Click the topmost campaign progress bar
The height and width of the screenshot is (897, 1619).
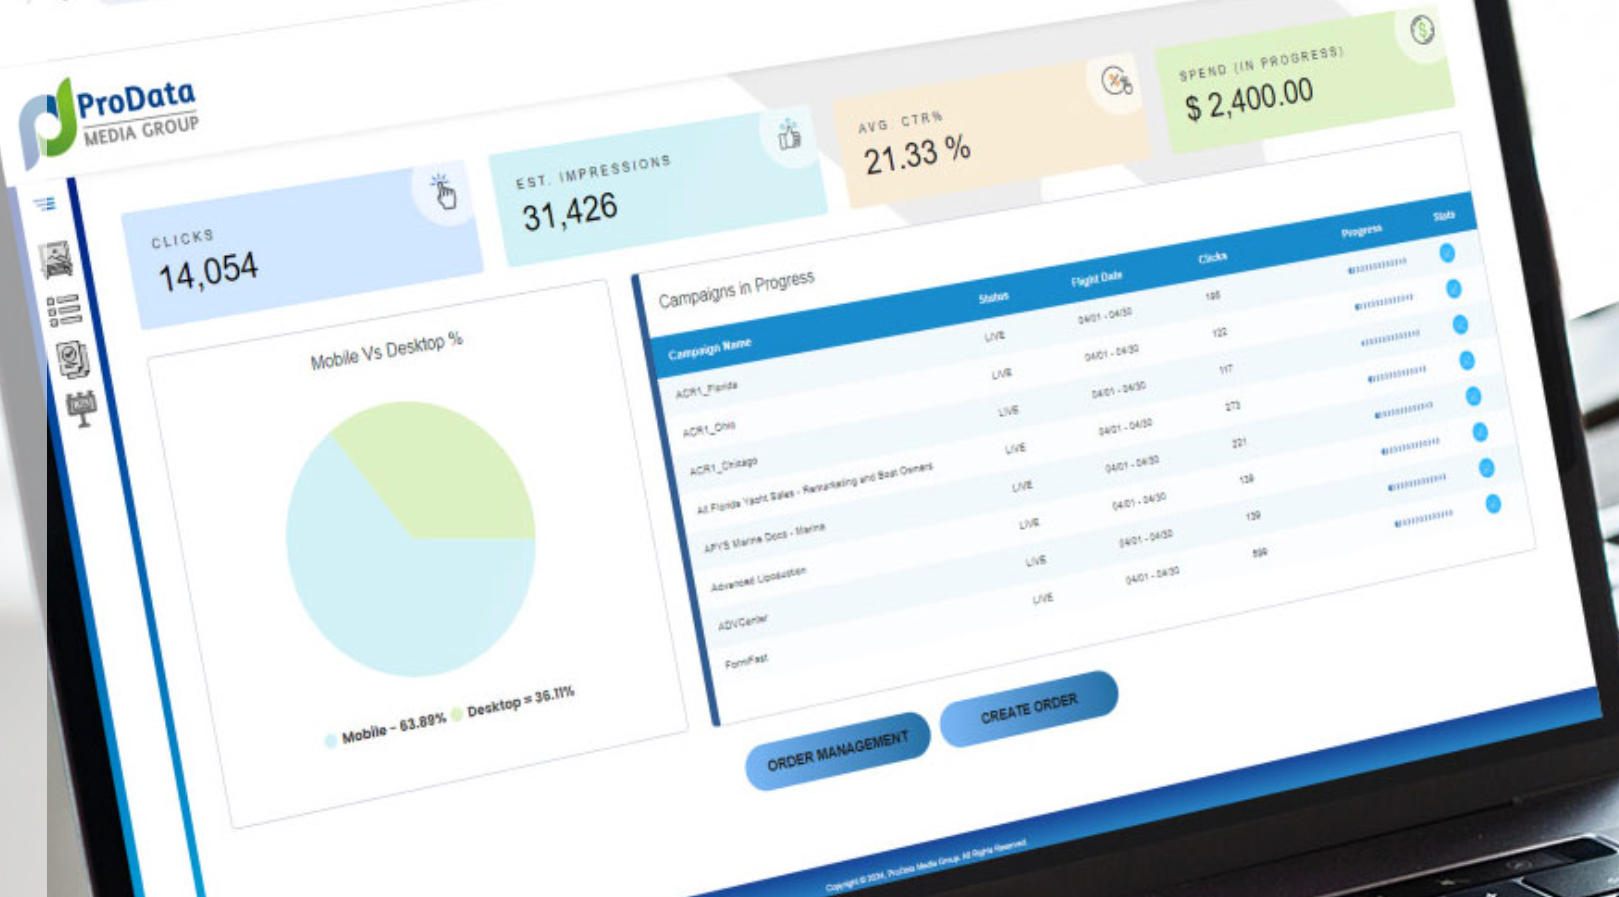coord(1377,266)
